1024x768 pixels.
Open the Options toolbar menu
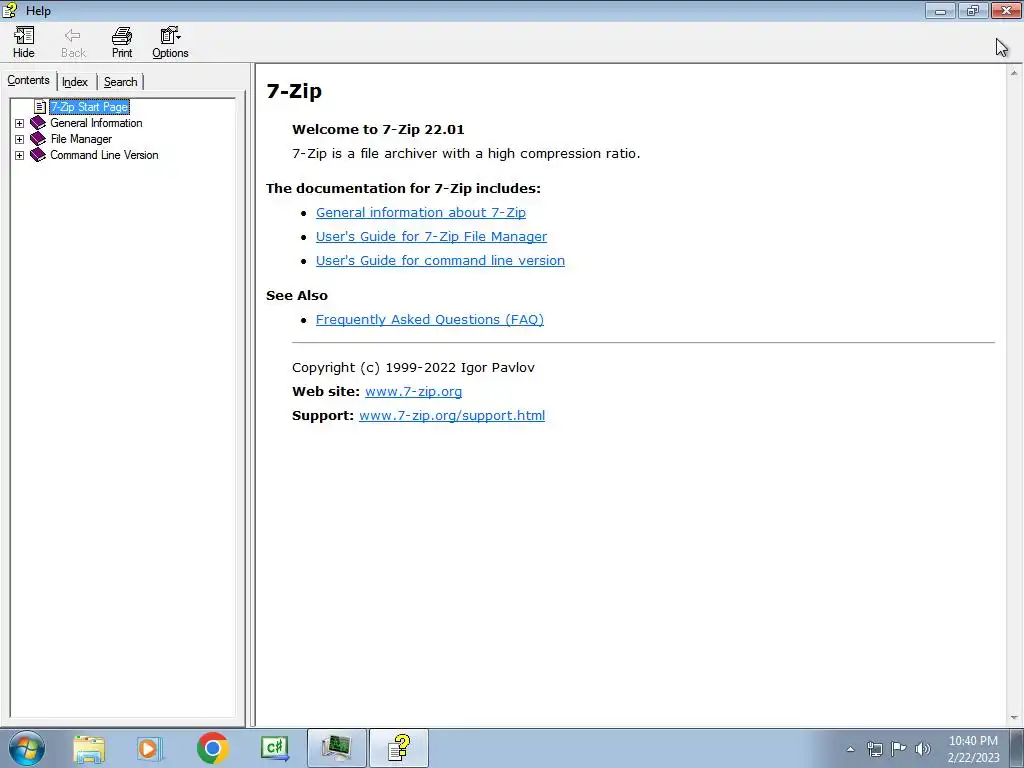(170, 42)
